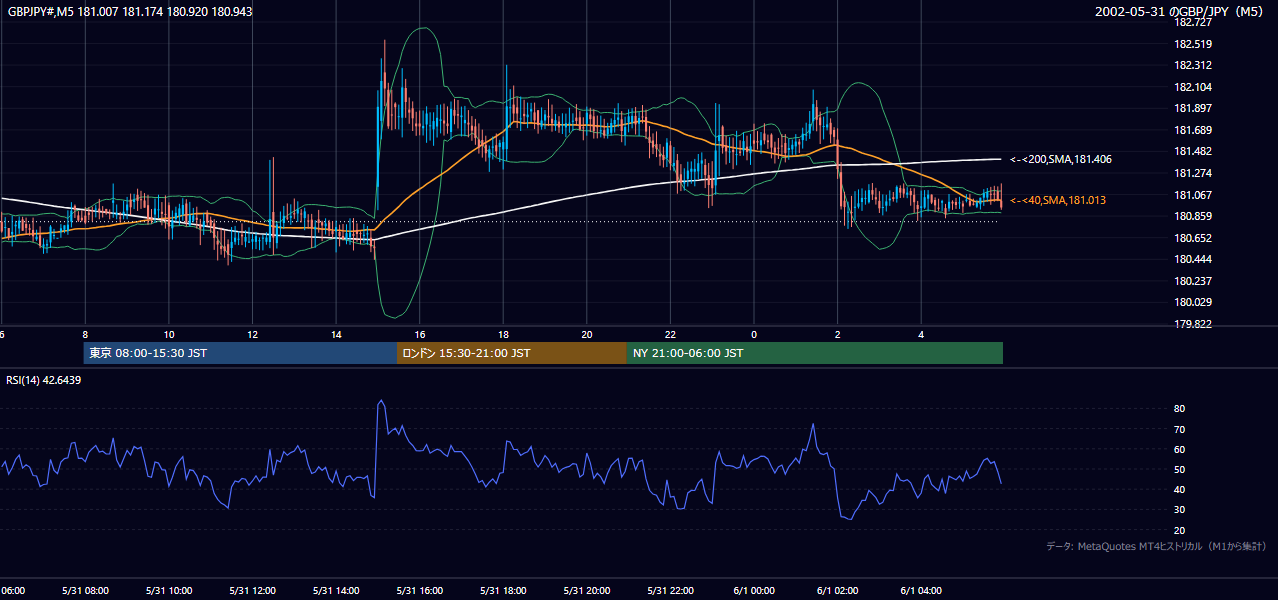Click hour 16 on the chart time axis
Screen dimensions: 1278x600
tap(420, 334)
